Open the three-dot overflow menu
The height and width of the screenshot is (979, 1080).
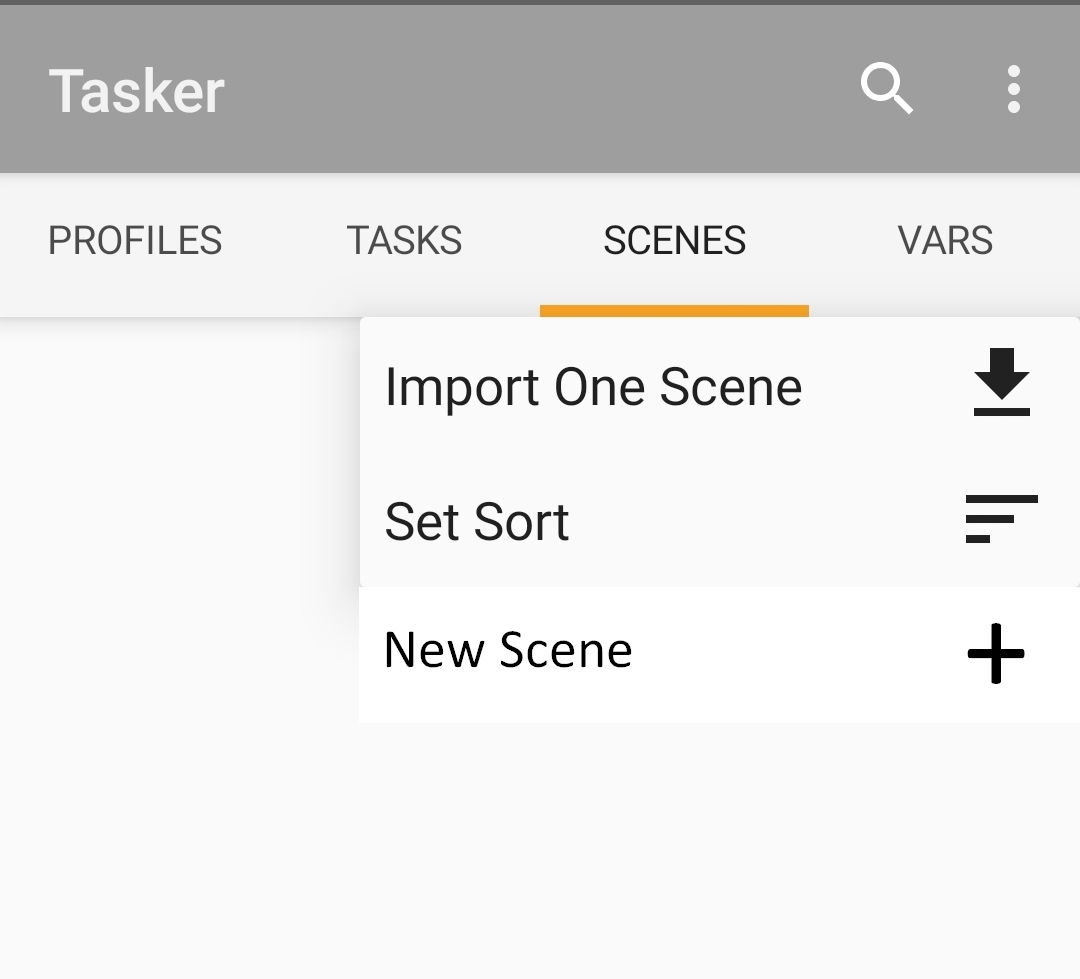pos(1013,89)
